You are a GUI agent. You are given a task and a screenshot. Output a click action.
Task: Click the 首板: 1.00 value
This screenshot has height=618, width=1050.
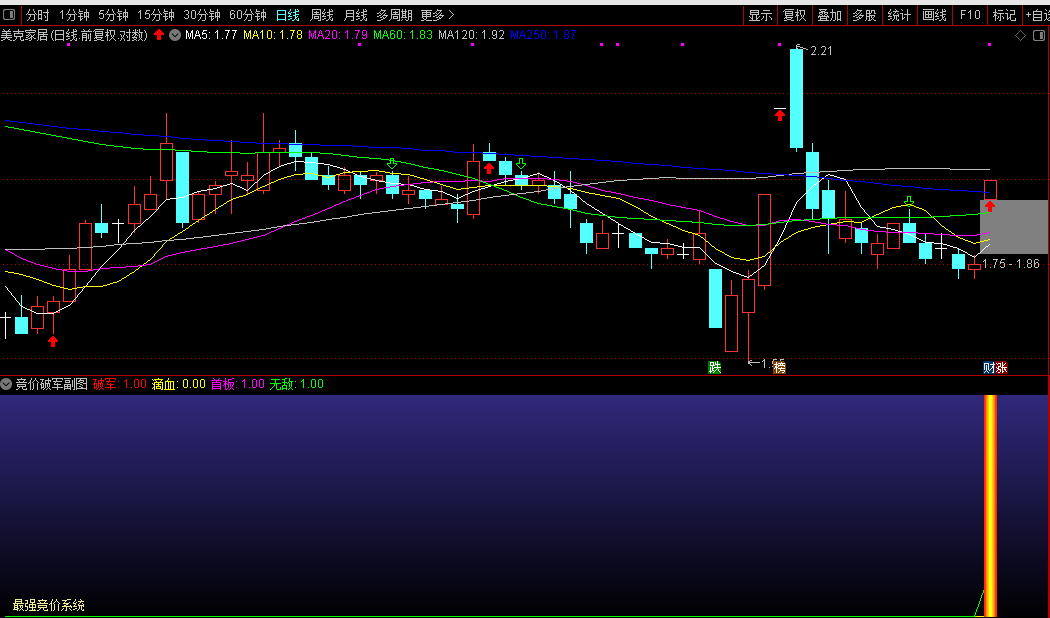238,384
